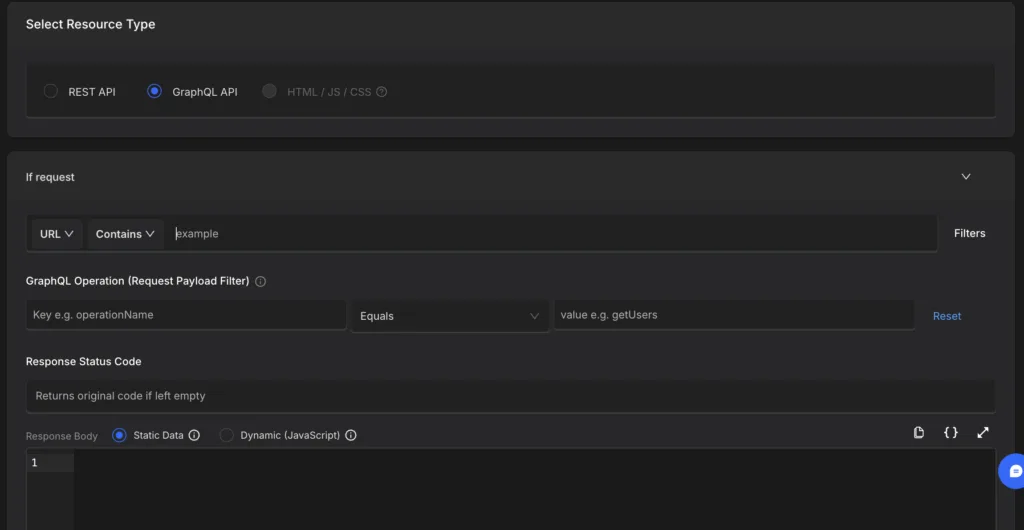Open the URL dropdown
This screenshot has height=530, width=1024.
click(x=57, y=234)
